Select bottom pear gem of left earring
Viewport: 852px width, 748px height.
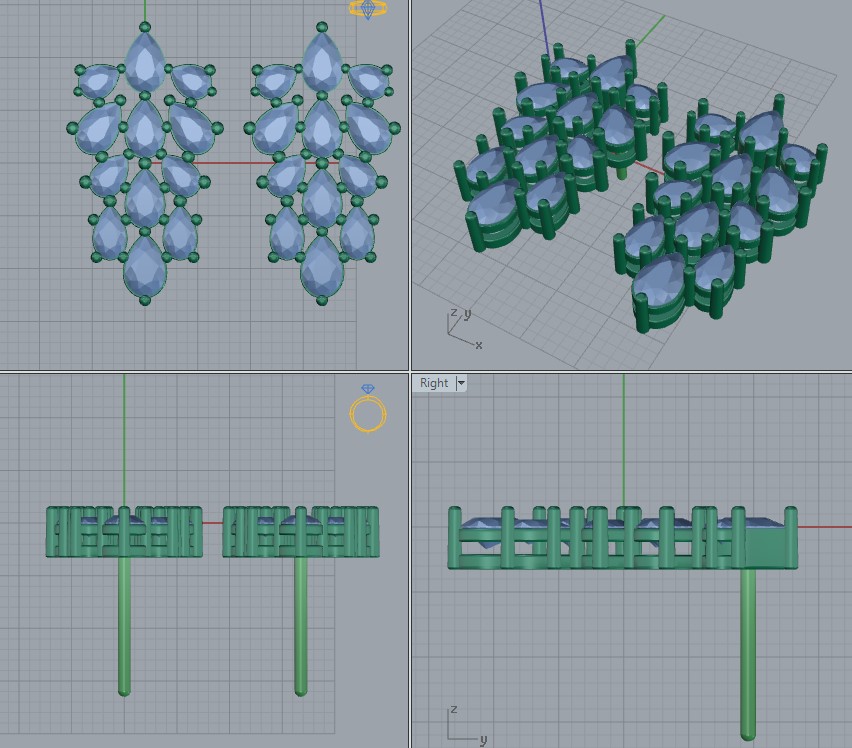145,266
